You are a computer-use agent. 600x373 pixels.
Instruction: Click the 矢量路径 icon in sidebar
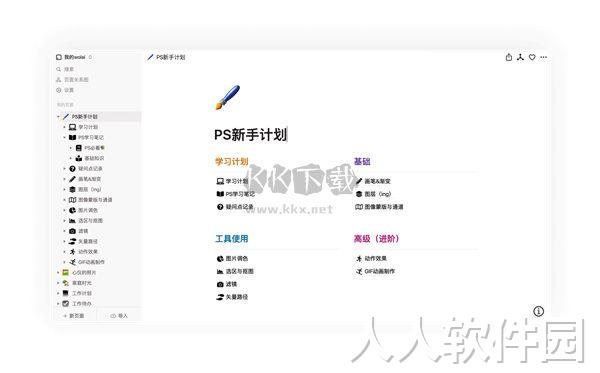pyautogui.click(x=72, y=241)
